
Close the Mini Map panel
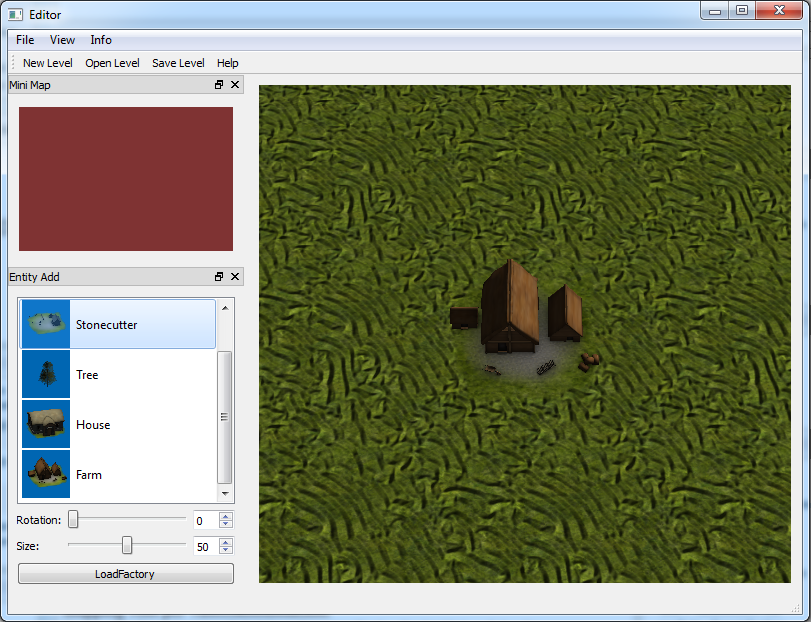click(x=235, y=85)
